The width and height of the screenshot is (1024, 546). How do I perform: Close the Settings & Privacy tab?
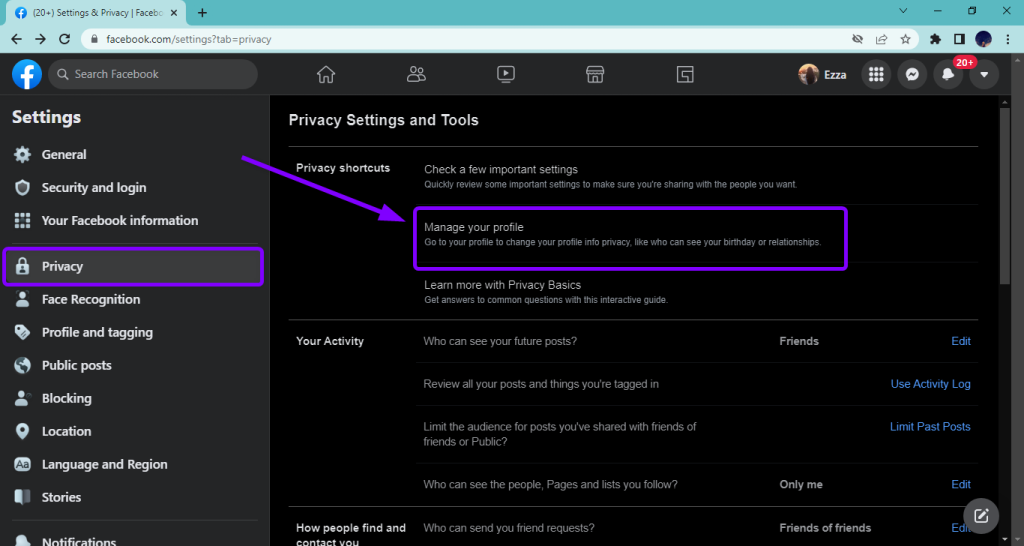pos(174,12)
